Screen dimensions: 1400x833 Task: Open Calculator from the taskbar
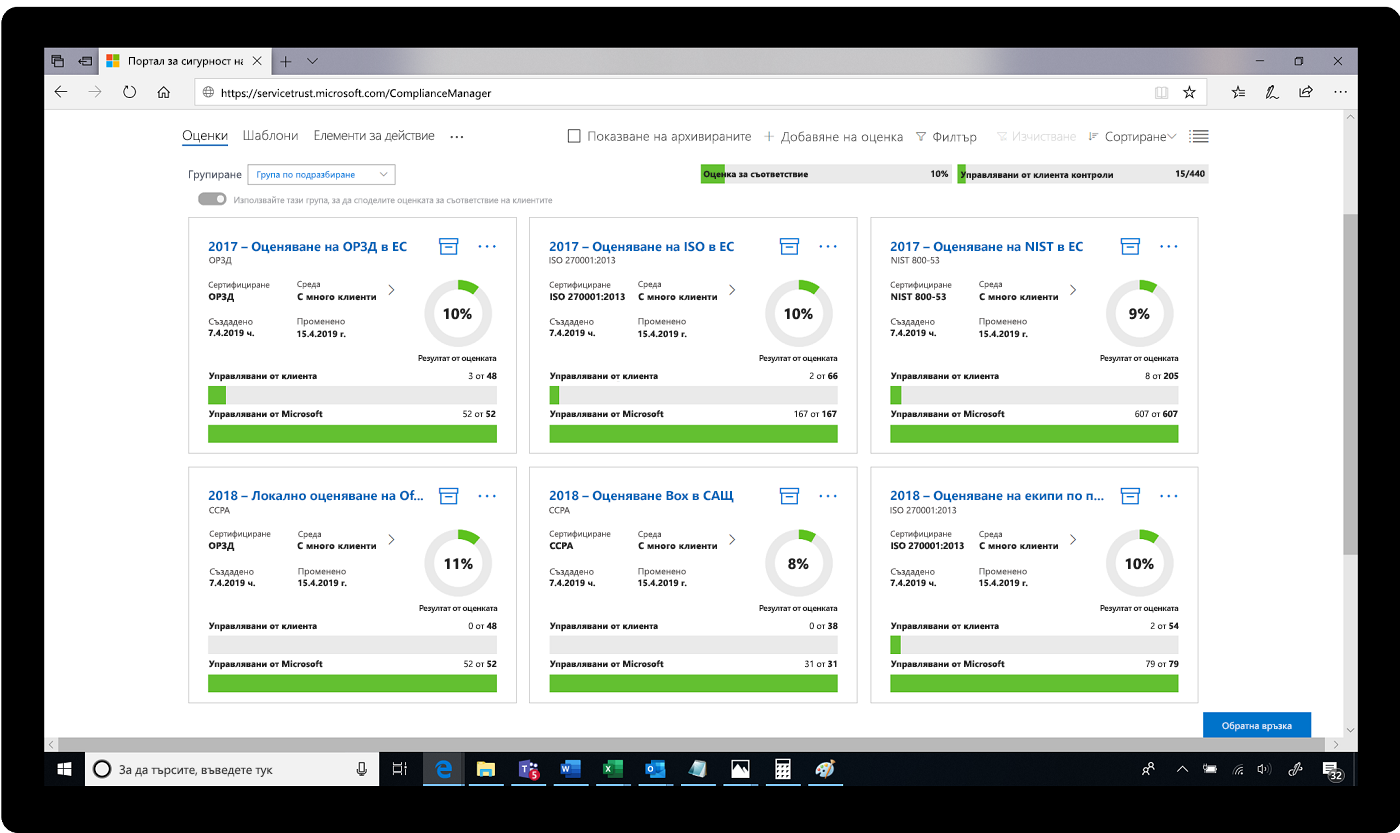pos(783,769)
